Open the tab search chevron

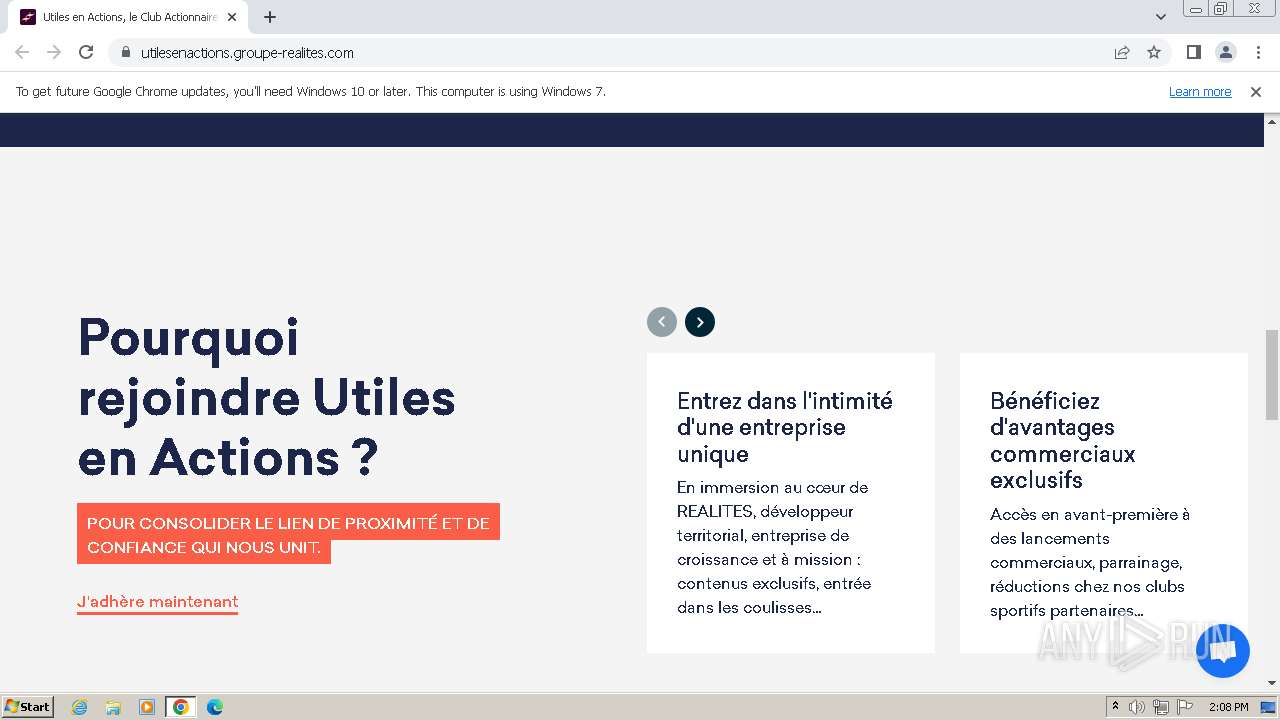(1161, 17)
